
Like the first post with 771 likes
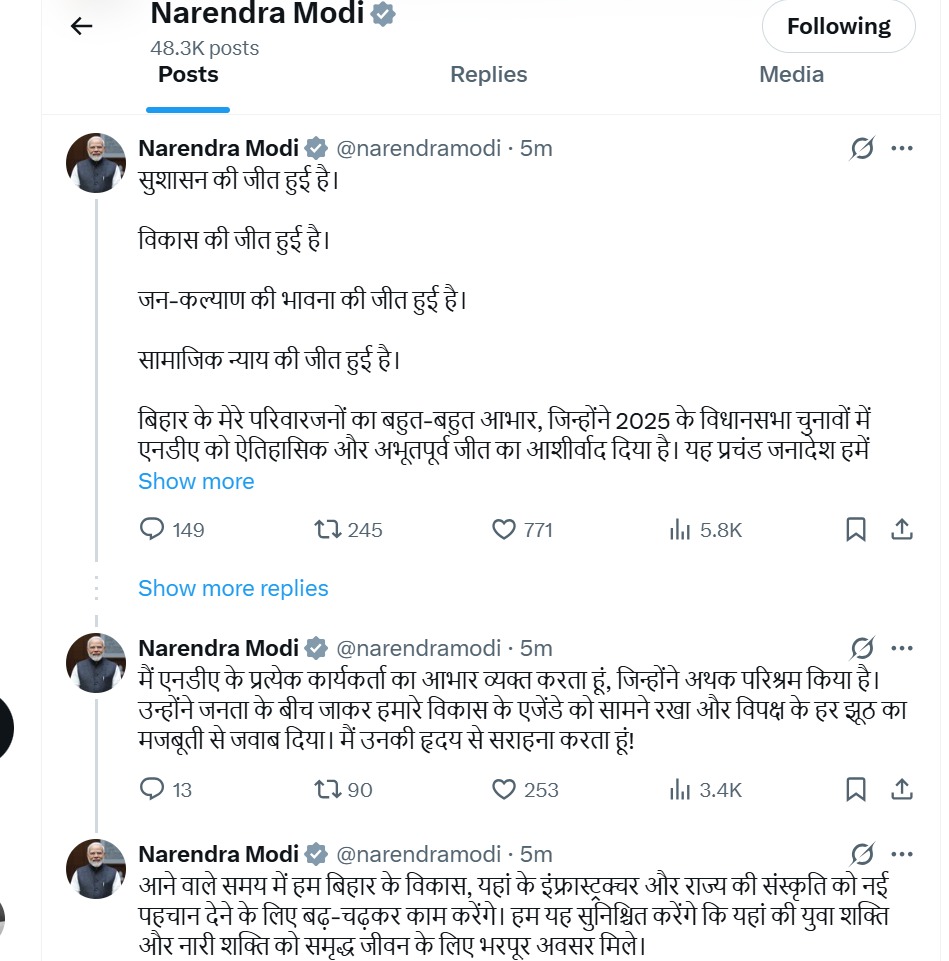tap(505, 530)
